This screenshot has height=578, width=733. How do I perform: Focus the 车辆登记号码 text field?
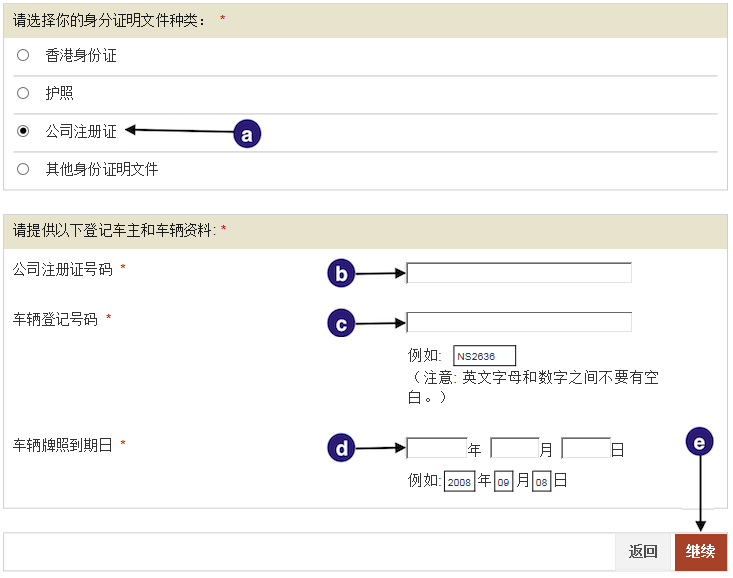point(519,322)
